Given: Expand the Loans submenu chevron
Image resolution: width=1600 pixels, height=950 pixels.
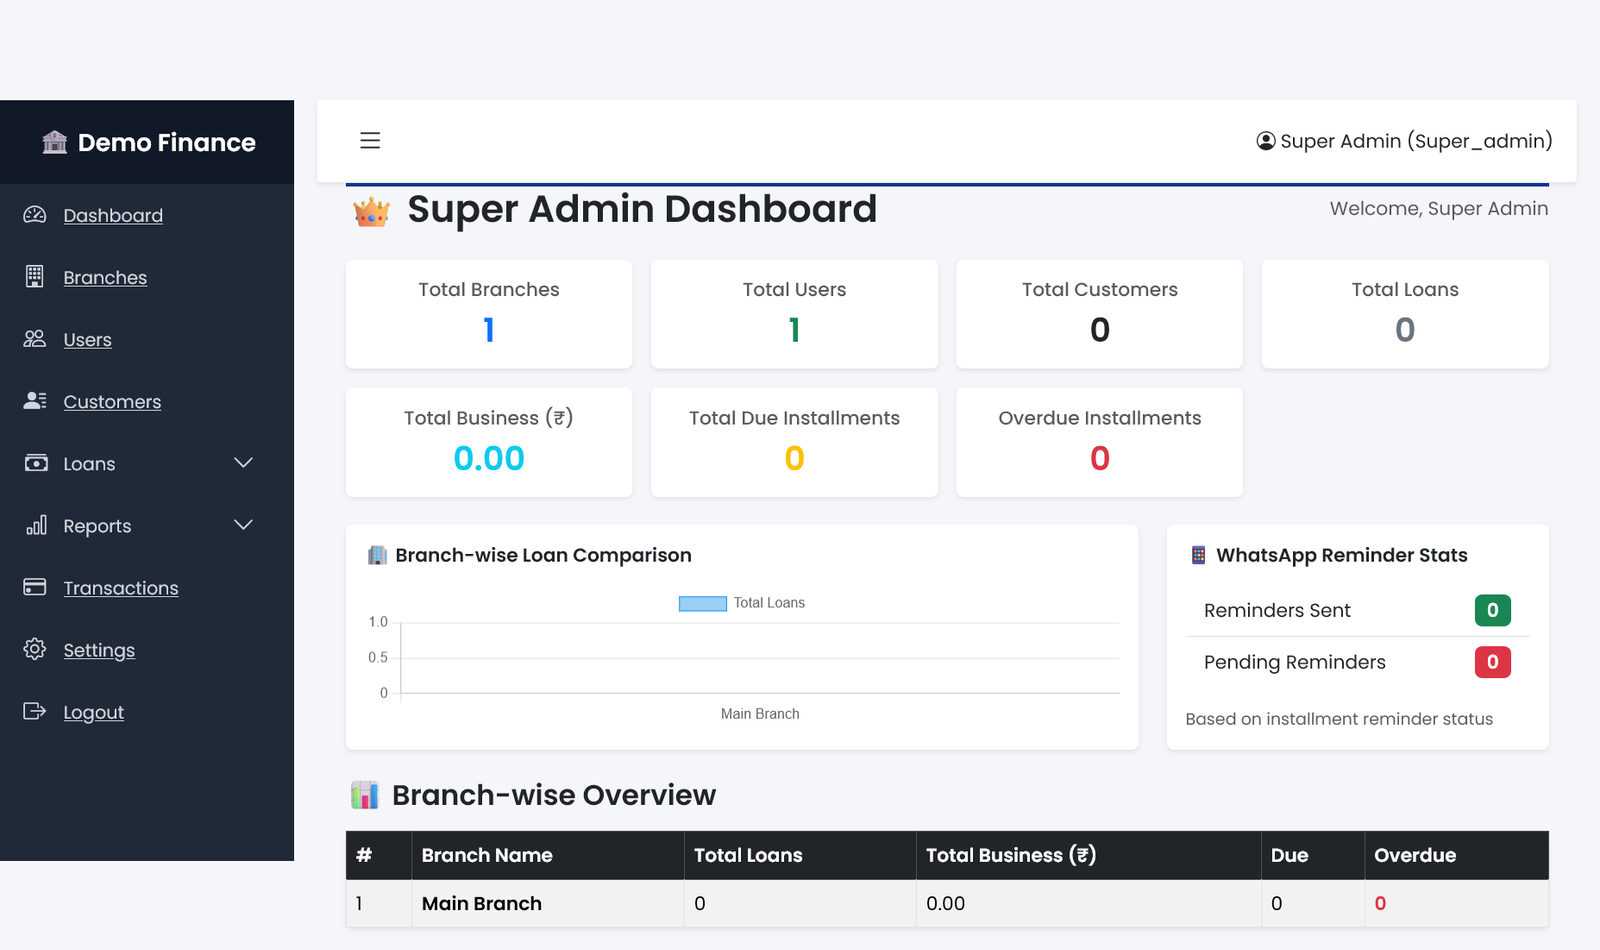Looking at the screenshot, I should click(x=243, y=463).
